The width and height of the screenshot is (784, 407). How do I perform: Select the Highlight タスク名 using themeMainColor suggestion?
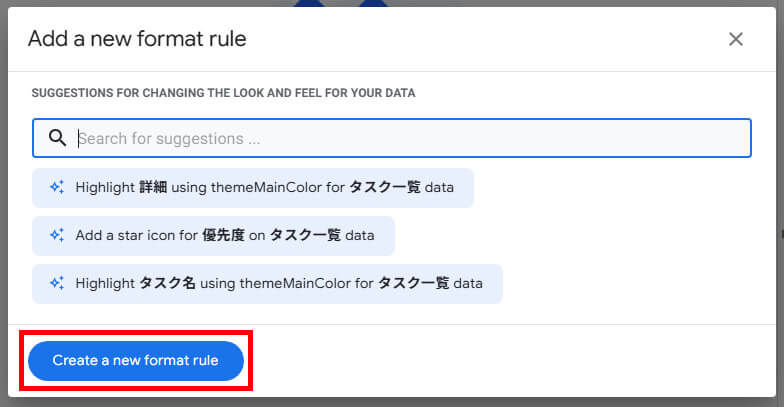(267, 283)
